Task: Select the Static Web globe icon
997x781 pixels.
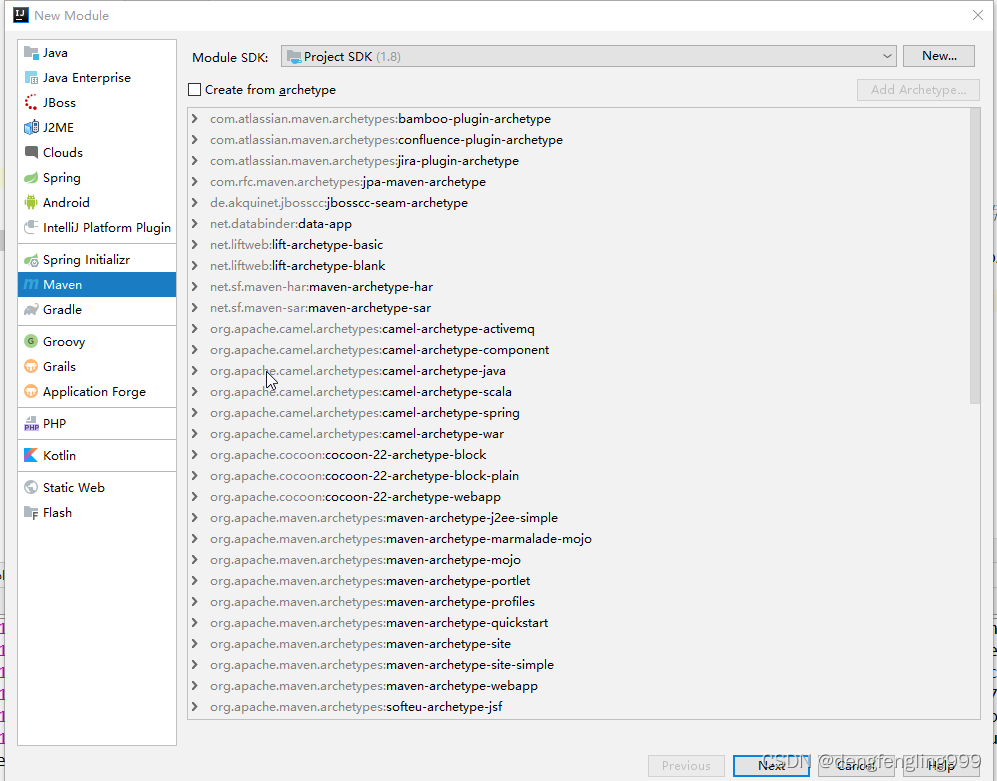Action: coord(31,487)
